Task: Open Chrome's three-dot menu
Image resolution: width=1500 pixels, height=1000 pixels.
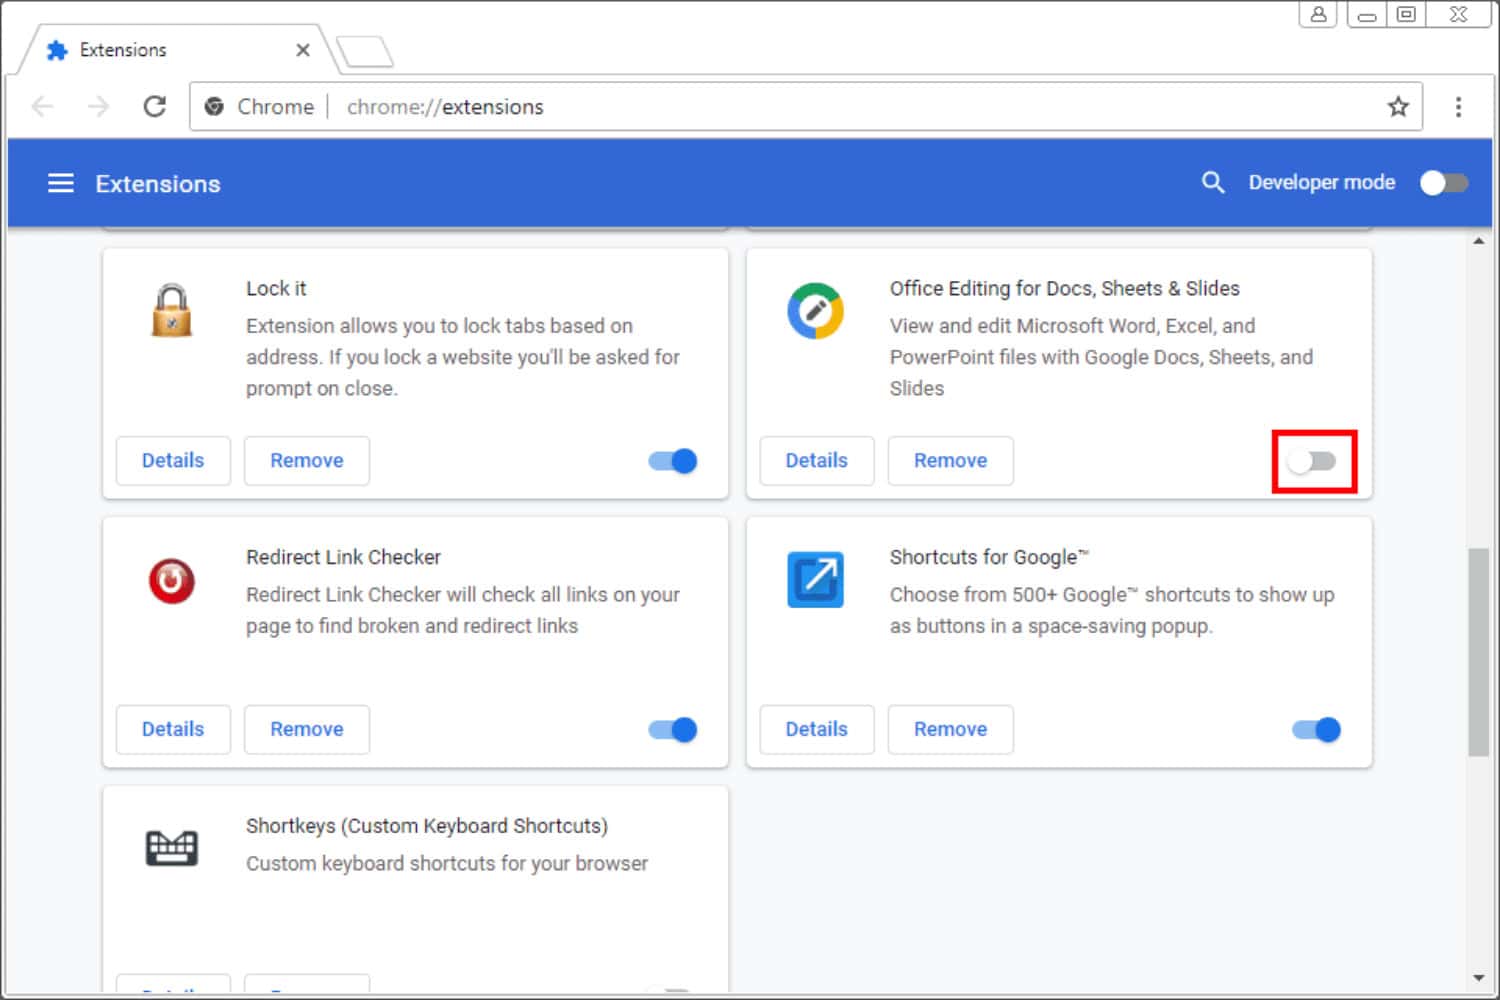Action: (x=1458, y=106)
